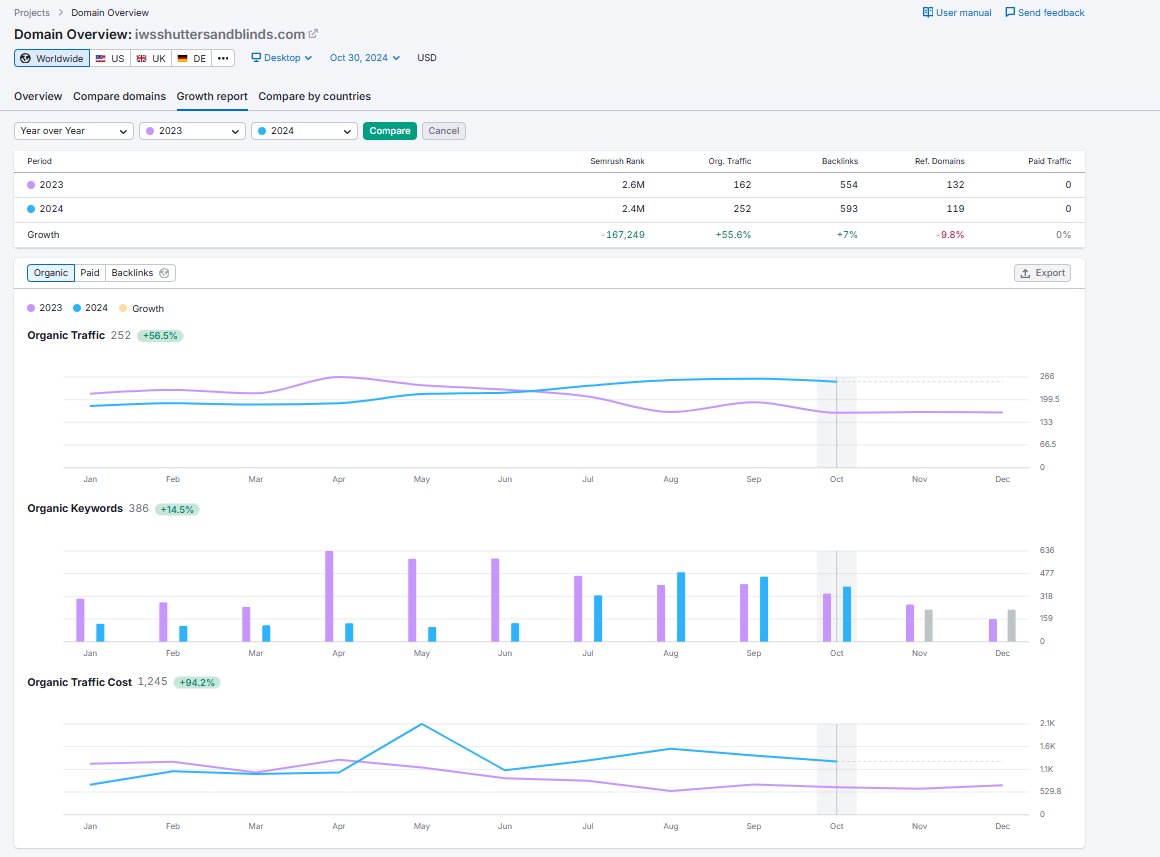The height and width of the screenshot is (857, 1160).
Task: Click Paid Traffic column header
Action: pos(1049,161)
